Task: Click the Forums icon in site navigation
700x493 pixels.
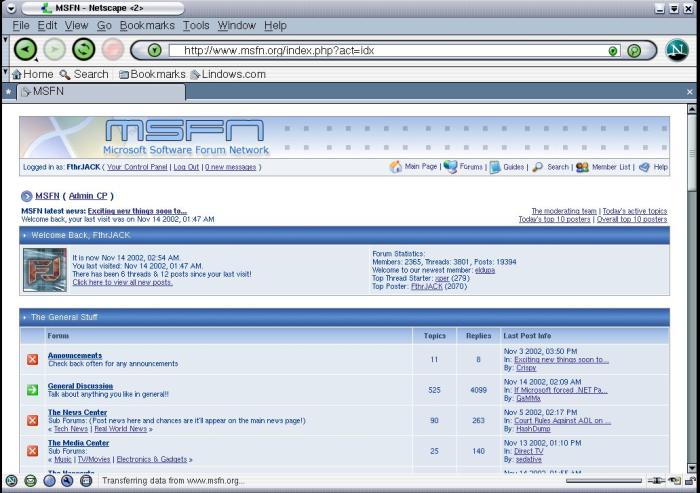Action: coord(450,167)
